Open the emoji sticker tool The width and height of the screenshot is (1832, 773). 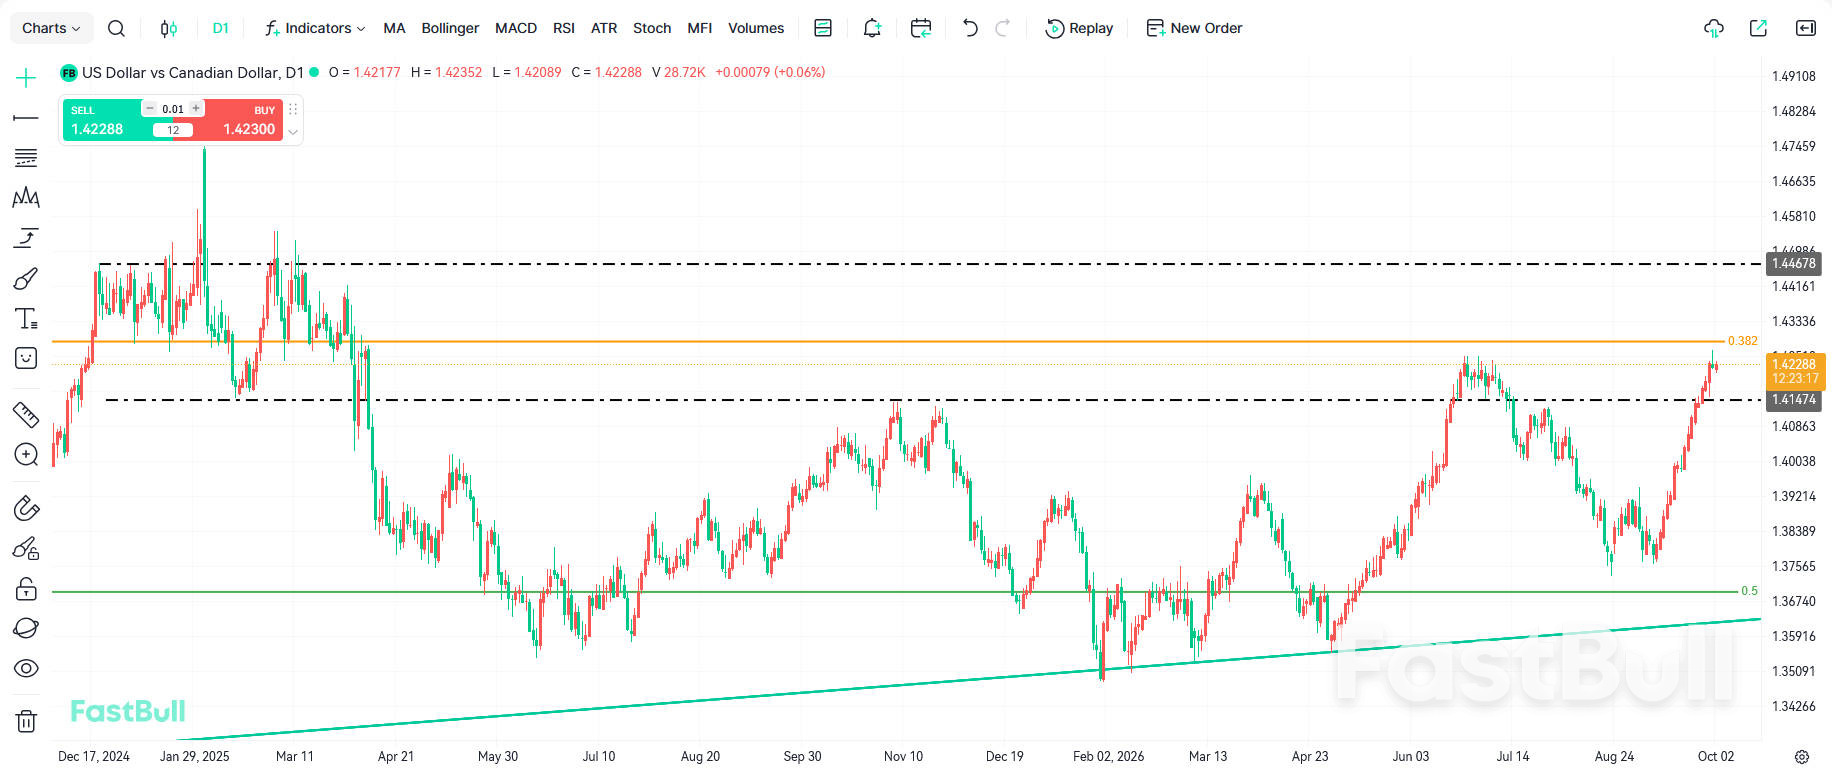(x=26, y=358)
